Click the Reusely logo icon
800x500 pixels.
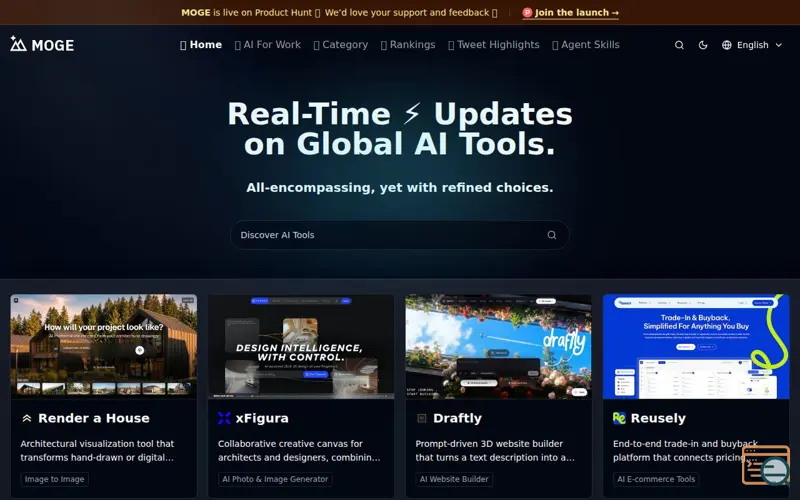(619, 418)
